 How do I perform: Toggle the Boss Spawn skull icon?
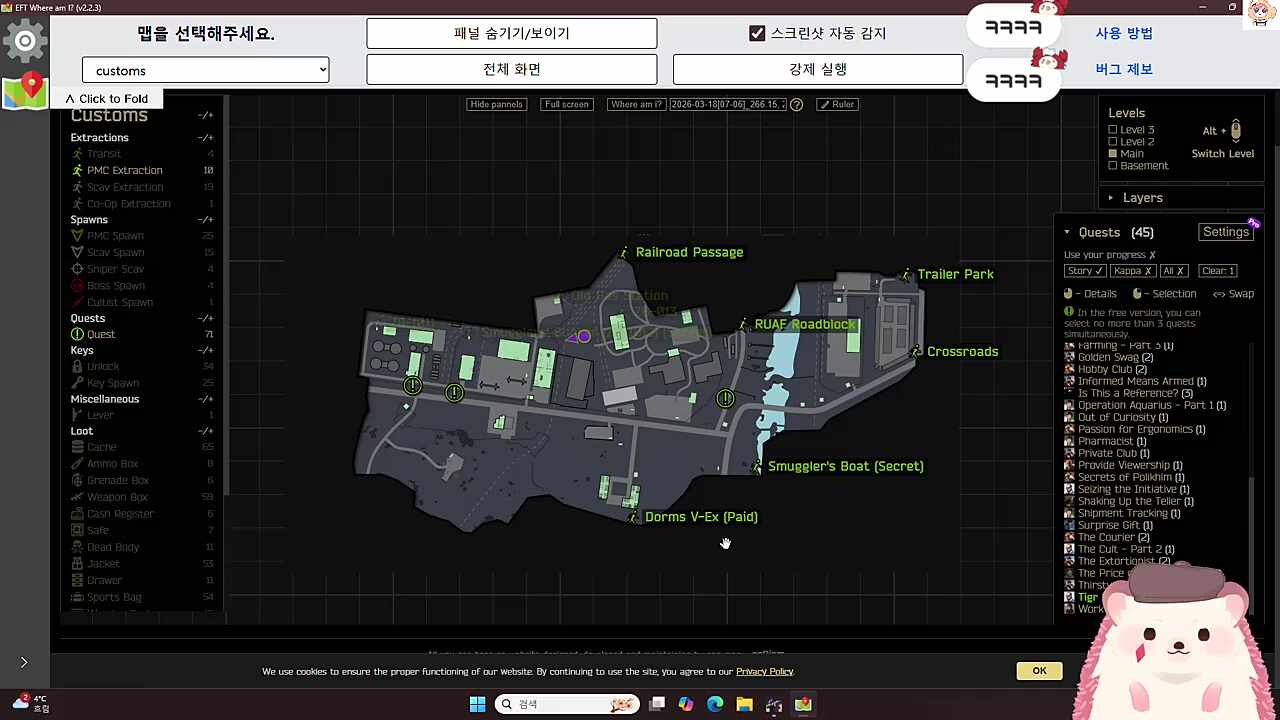tap(77, 286)
